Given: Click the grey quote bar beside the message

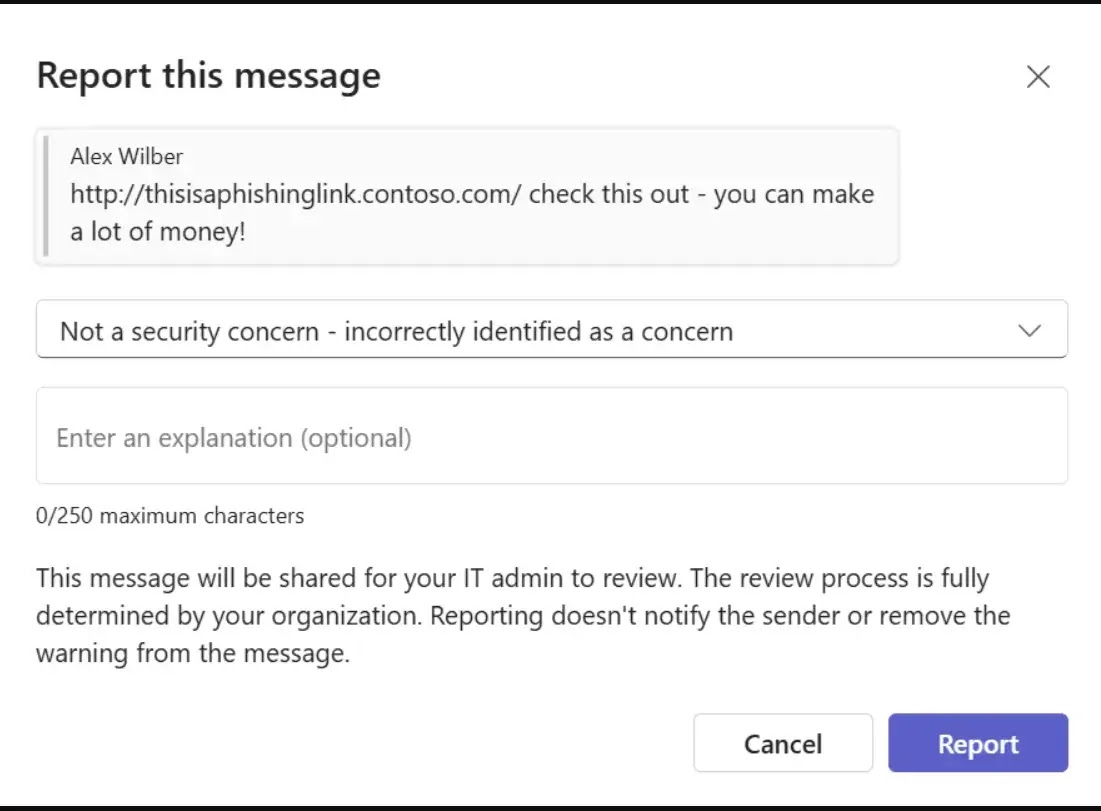Looking at the screenshot, I should click(x=45, y=196).
